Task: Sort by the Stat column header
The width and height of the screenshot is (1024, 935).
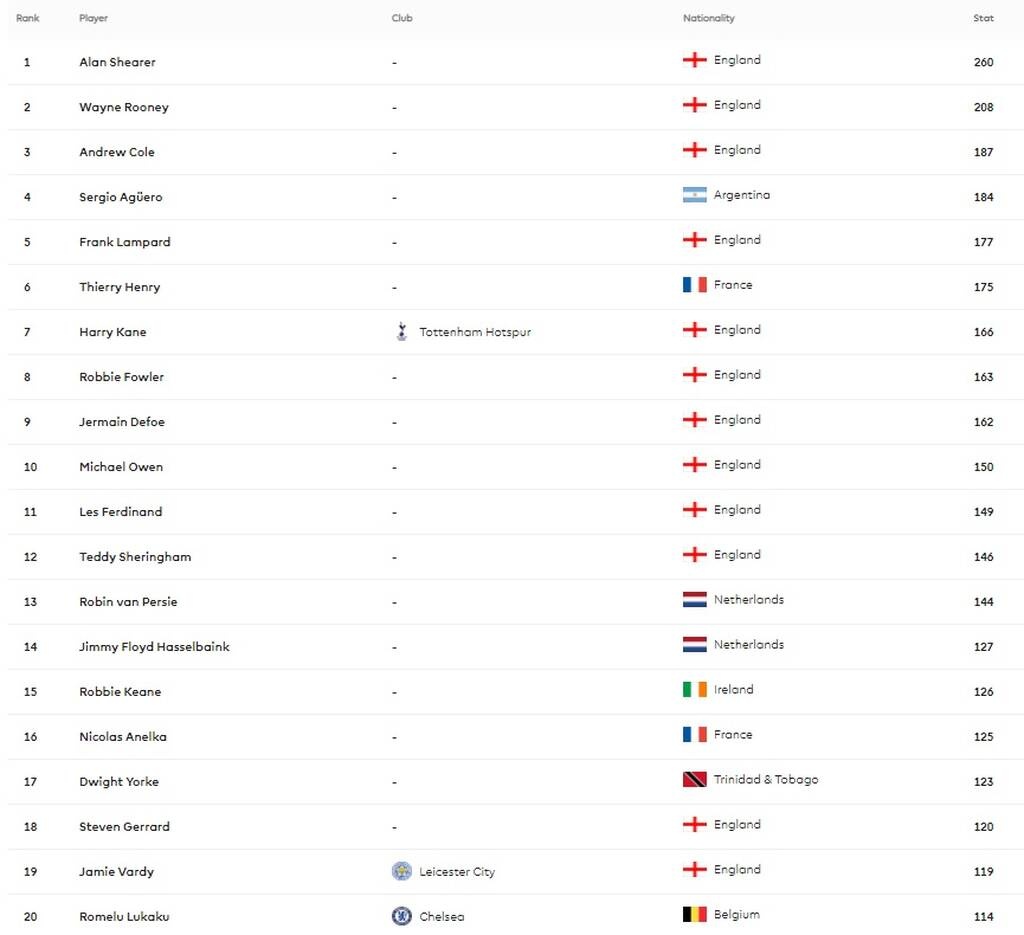Action: pos(983,18)
